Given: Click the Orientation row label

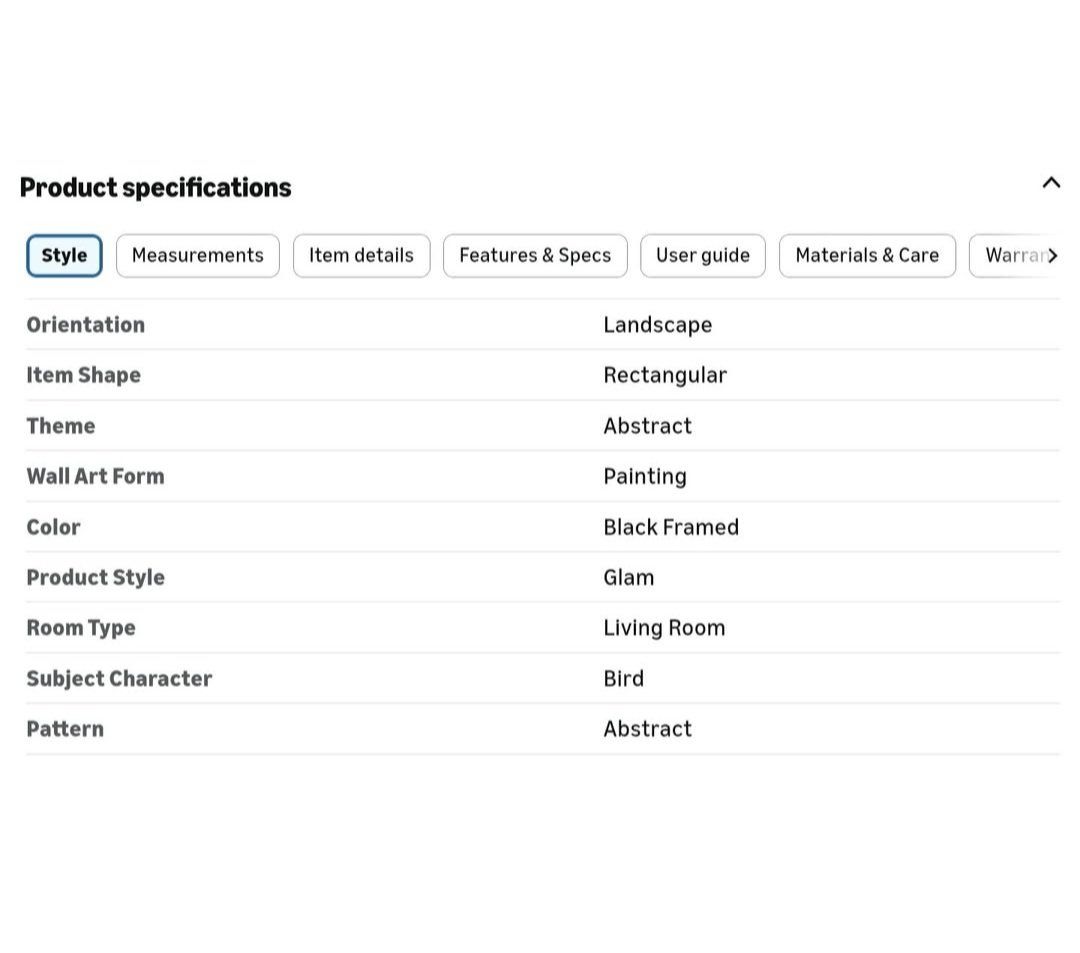Looking at the screenshot, I should tap(85, 324).
